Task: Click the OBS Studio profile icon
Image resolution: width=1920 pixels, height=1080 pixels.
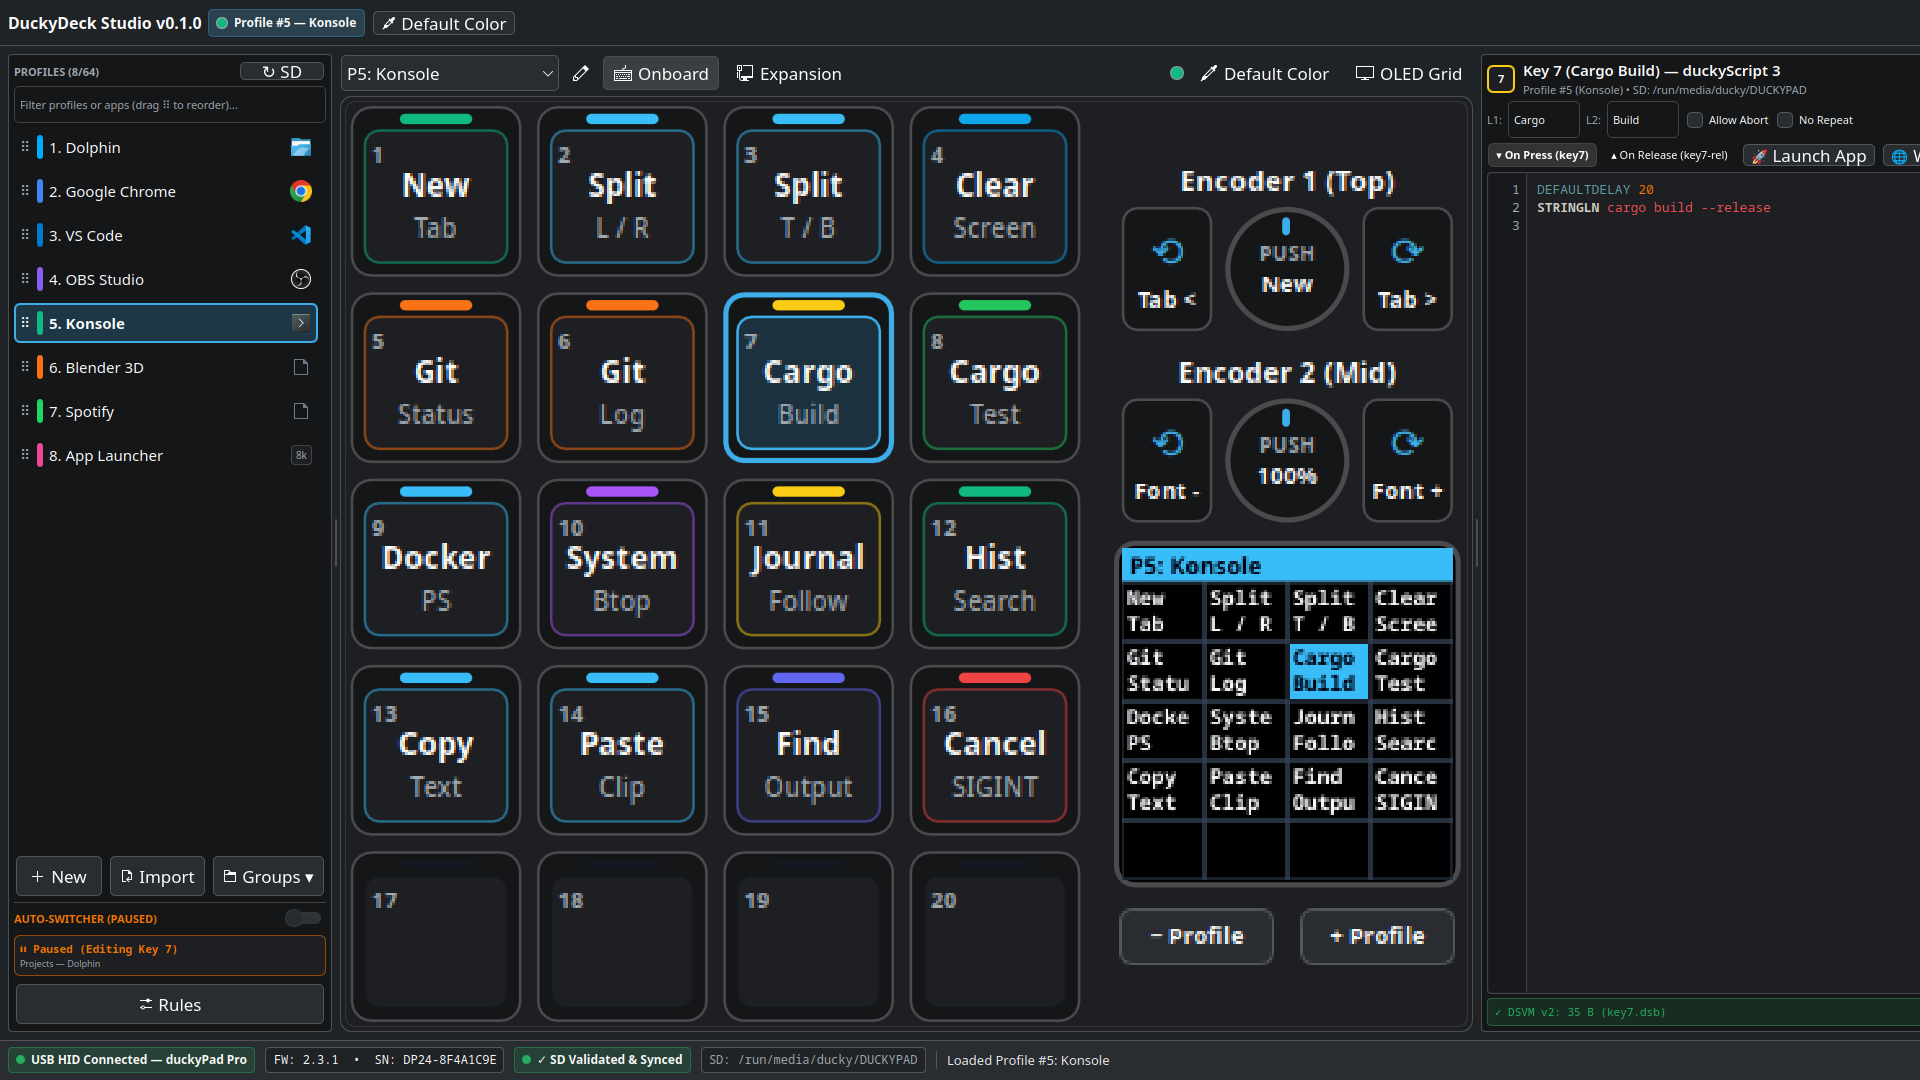Action: pos(300,280)
